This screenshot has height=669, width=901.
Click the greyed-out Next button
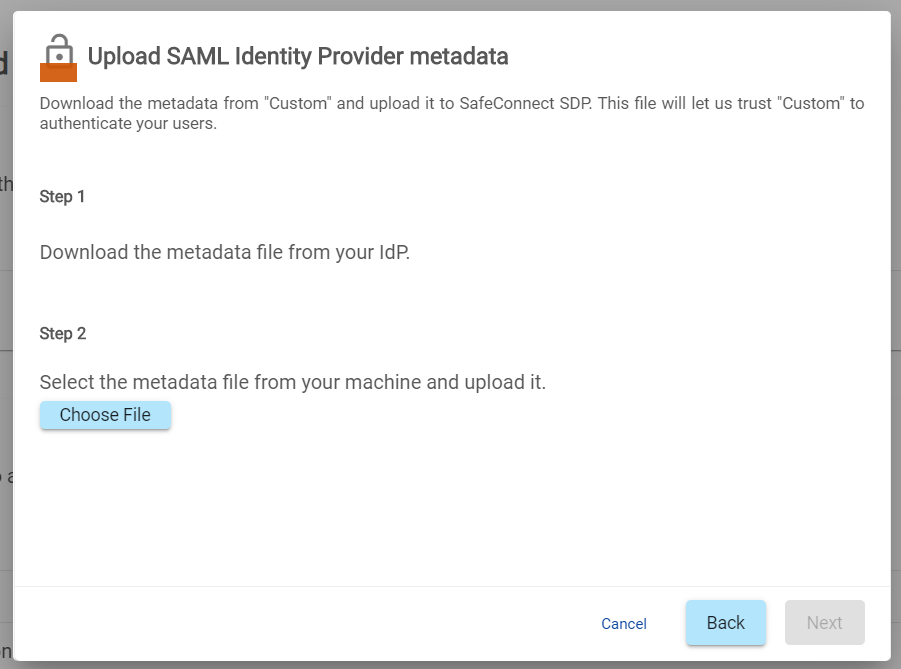[x=824, y=623]
